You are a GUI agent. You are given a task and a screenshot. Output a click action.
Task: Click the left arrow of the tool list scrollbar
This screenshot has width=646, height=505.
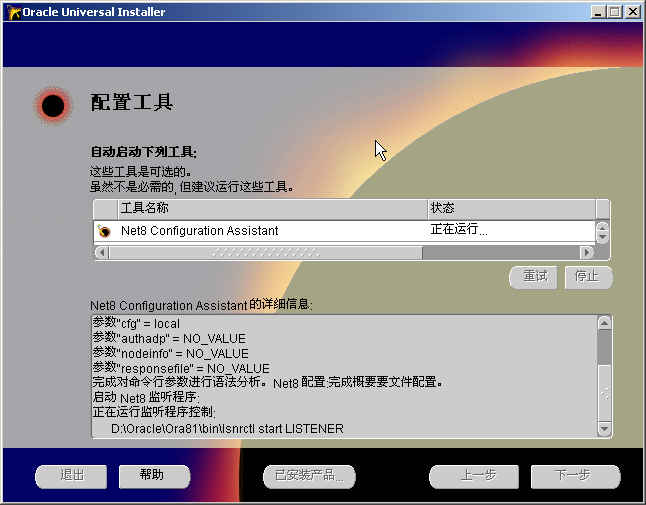[101, 252]
